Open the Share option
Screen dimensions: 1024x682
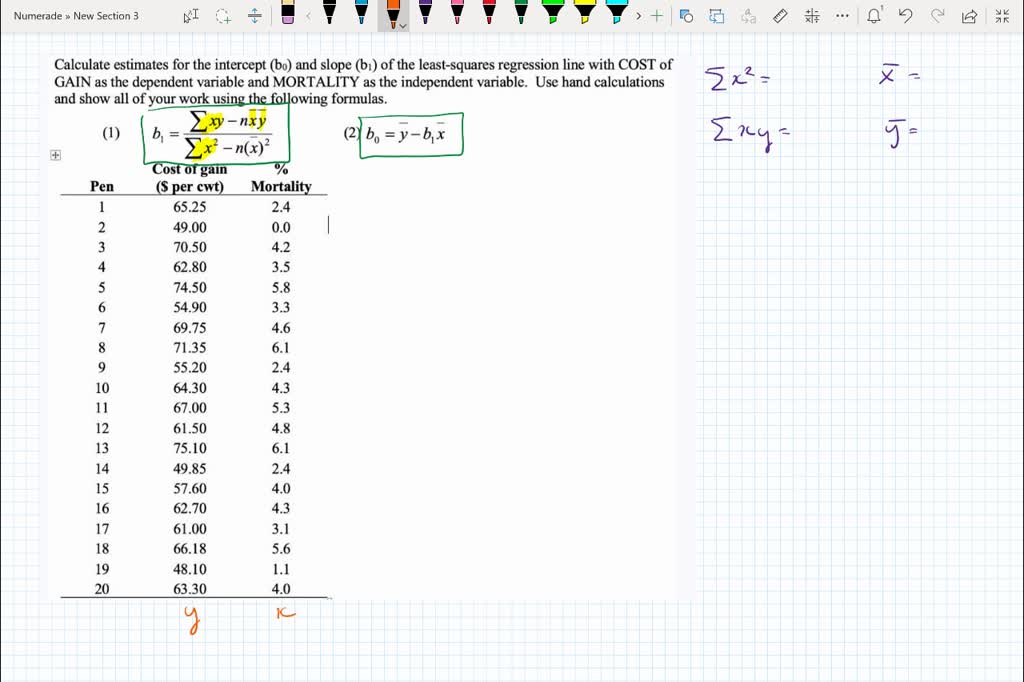click(968, 16)
